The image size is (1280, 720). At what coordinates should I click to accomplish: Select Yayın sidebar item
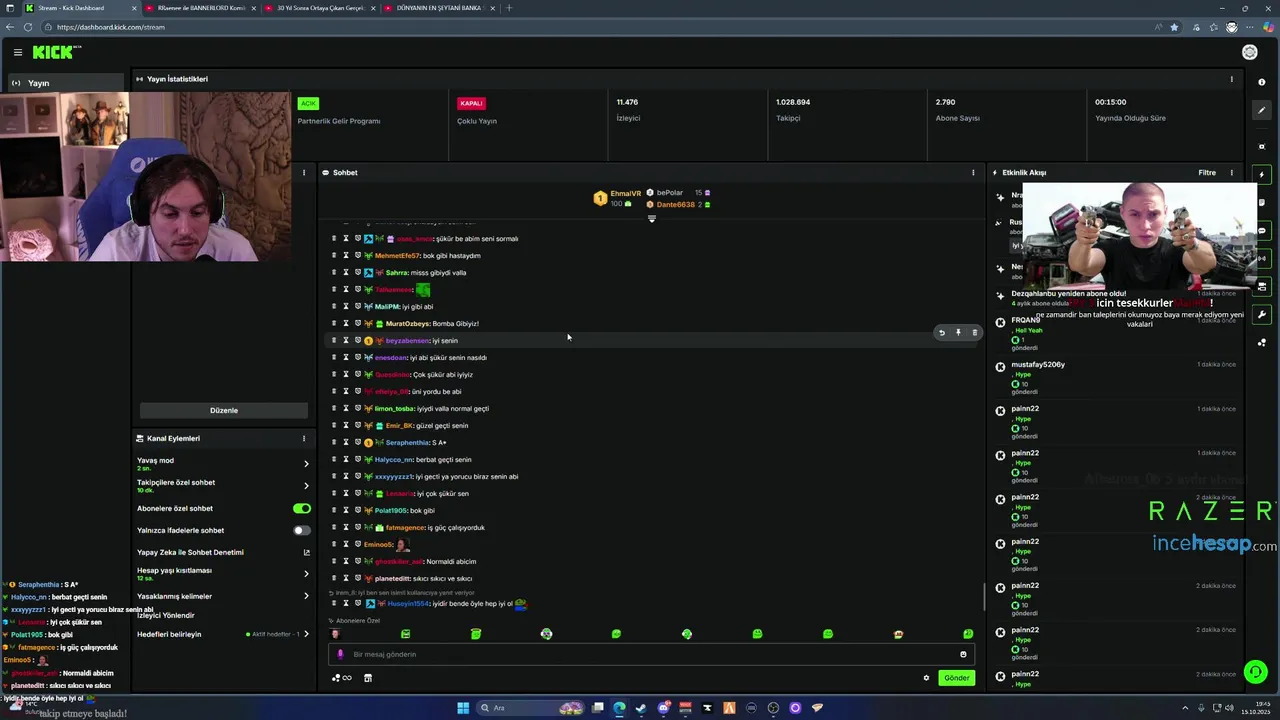coord(66,83)
